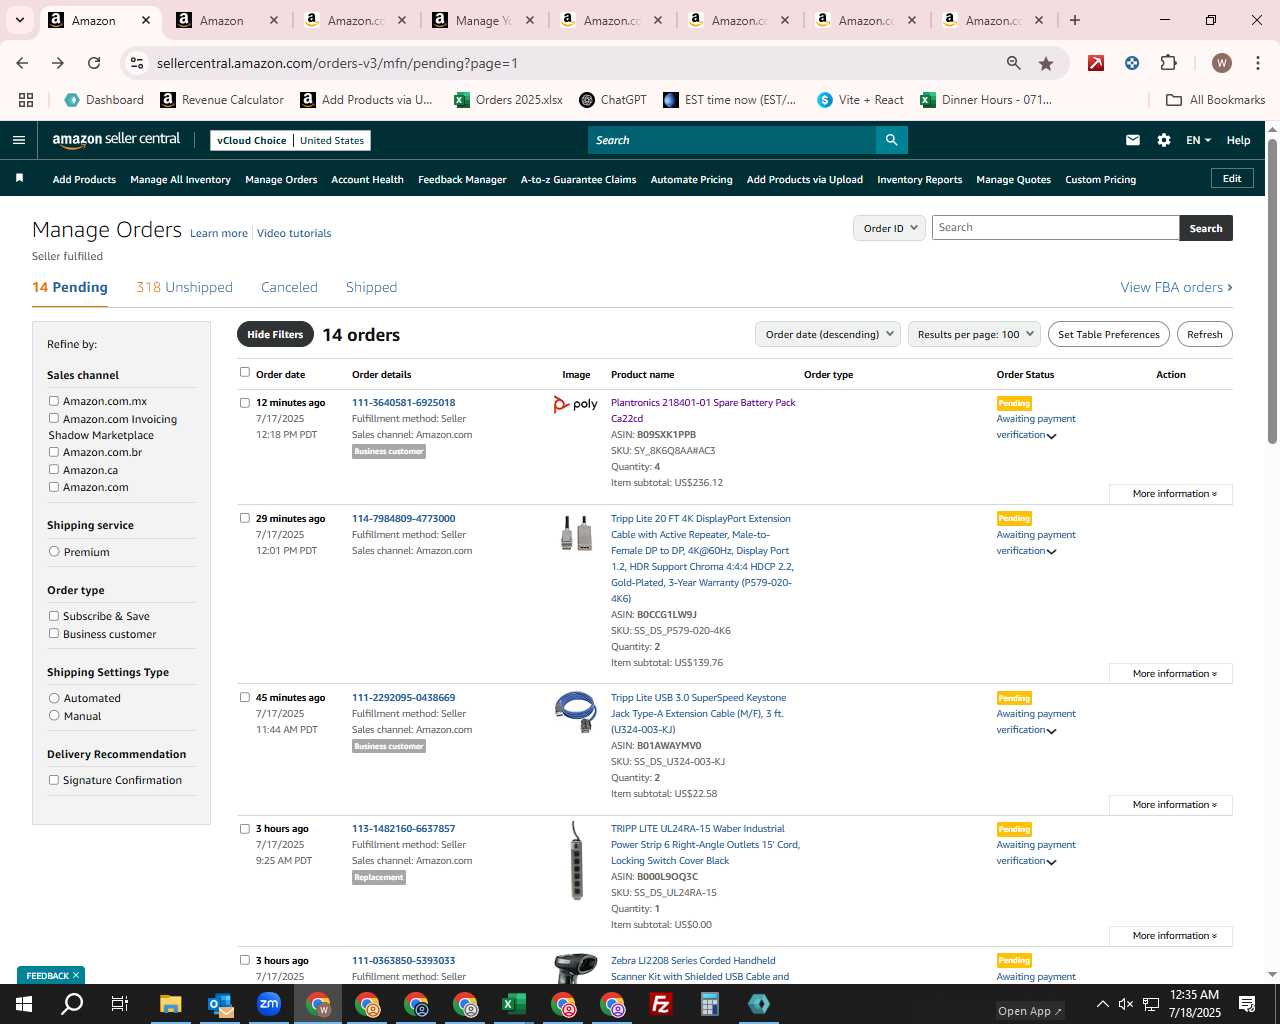
Task: Expand More information for order 111-3640581-6925018
Action: coord(1171,494)
